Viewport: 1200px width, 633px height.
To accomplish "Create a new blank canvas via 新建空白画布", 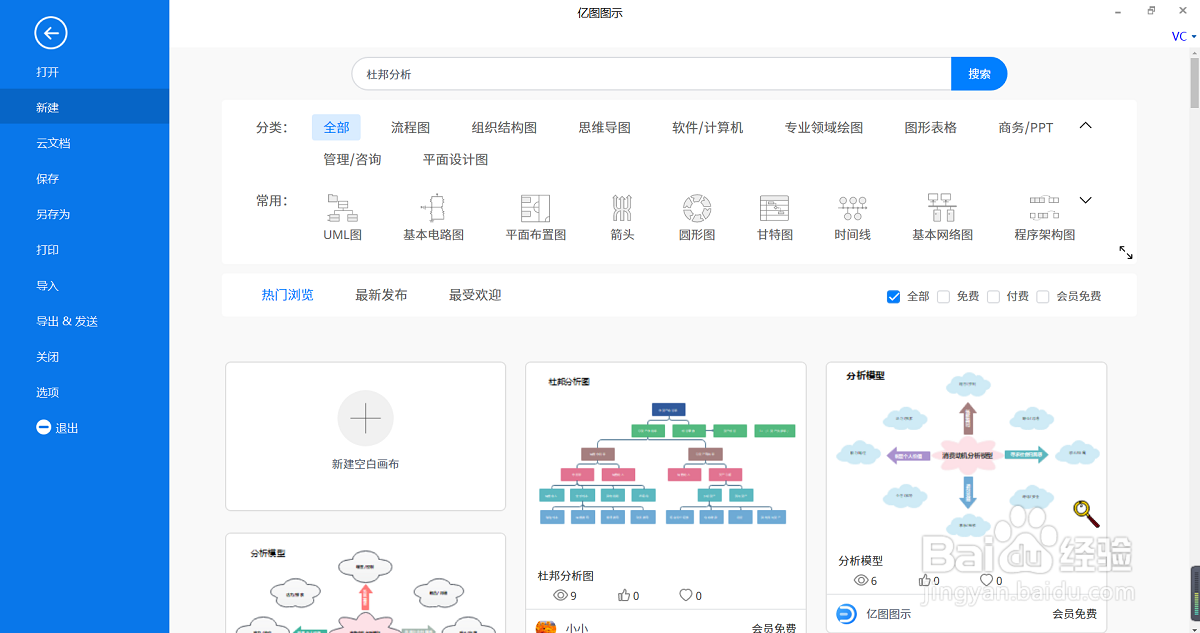I will [365, 435].
